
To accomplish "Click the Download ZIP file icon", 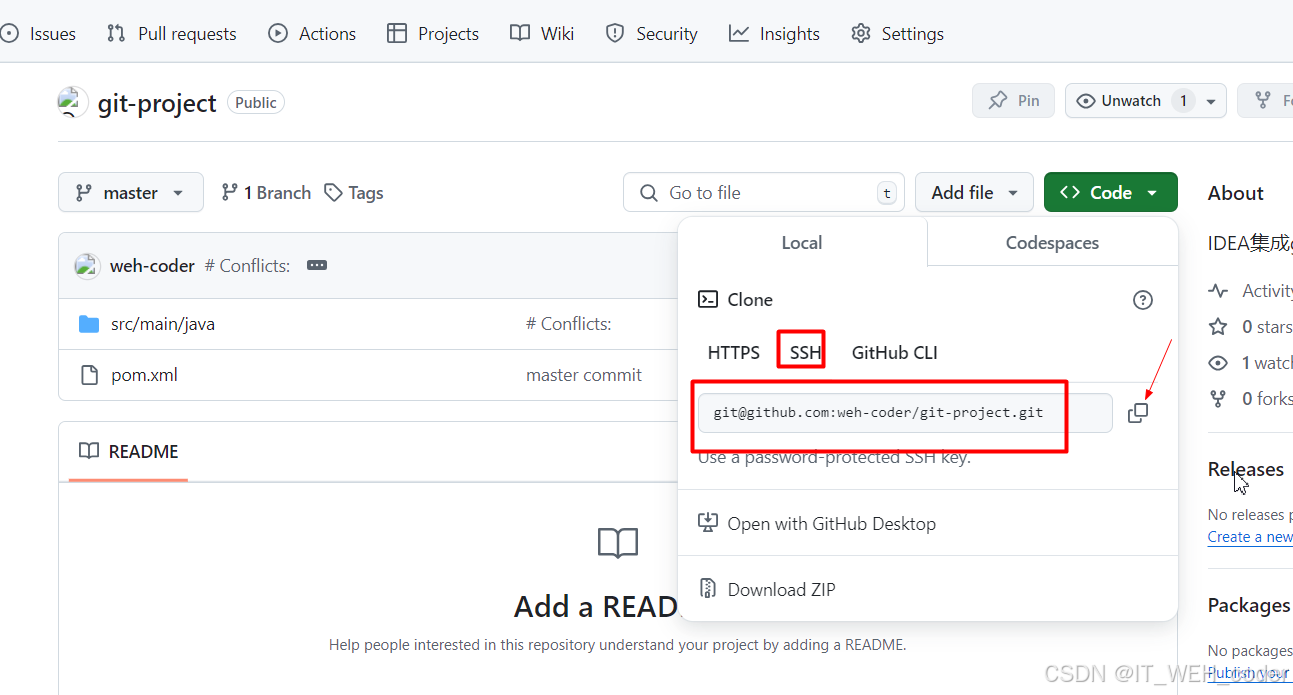I will 708,589.
